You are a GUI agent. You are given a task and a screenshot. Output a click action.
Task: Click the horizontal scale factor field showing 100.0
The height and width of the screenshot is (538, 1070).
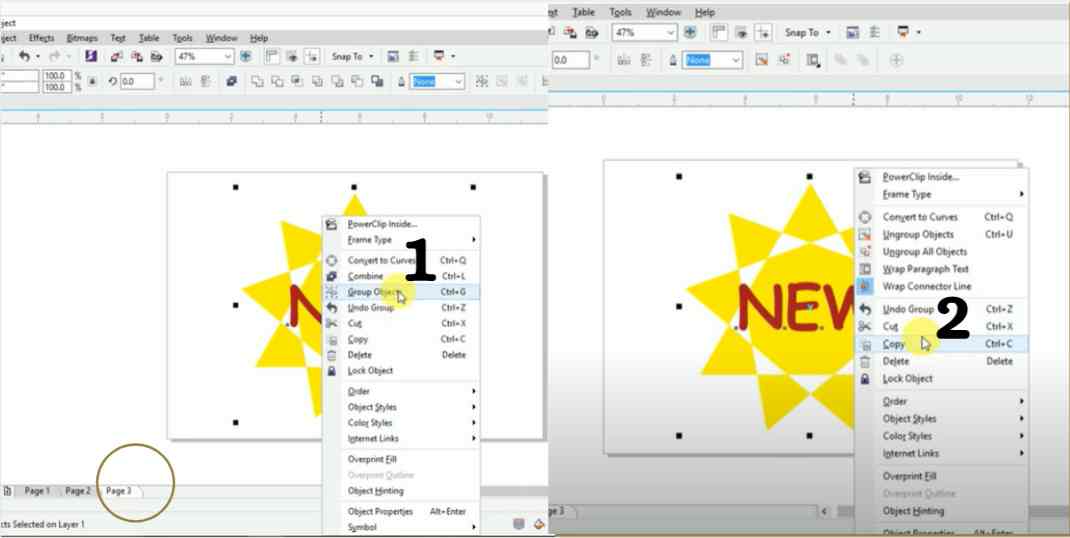54,76
